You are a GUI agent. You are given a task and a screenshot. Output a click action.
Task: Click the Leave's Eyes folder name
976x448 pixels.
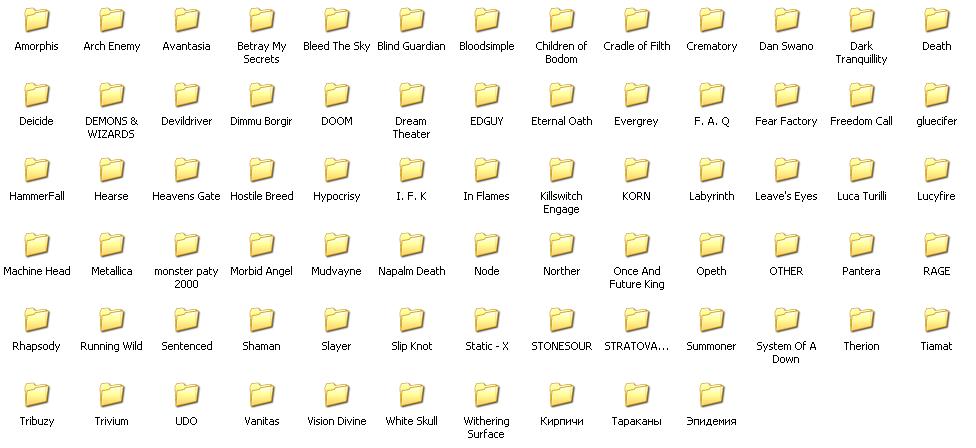click(x=786, y=196)
